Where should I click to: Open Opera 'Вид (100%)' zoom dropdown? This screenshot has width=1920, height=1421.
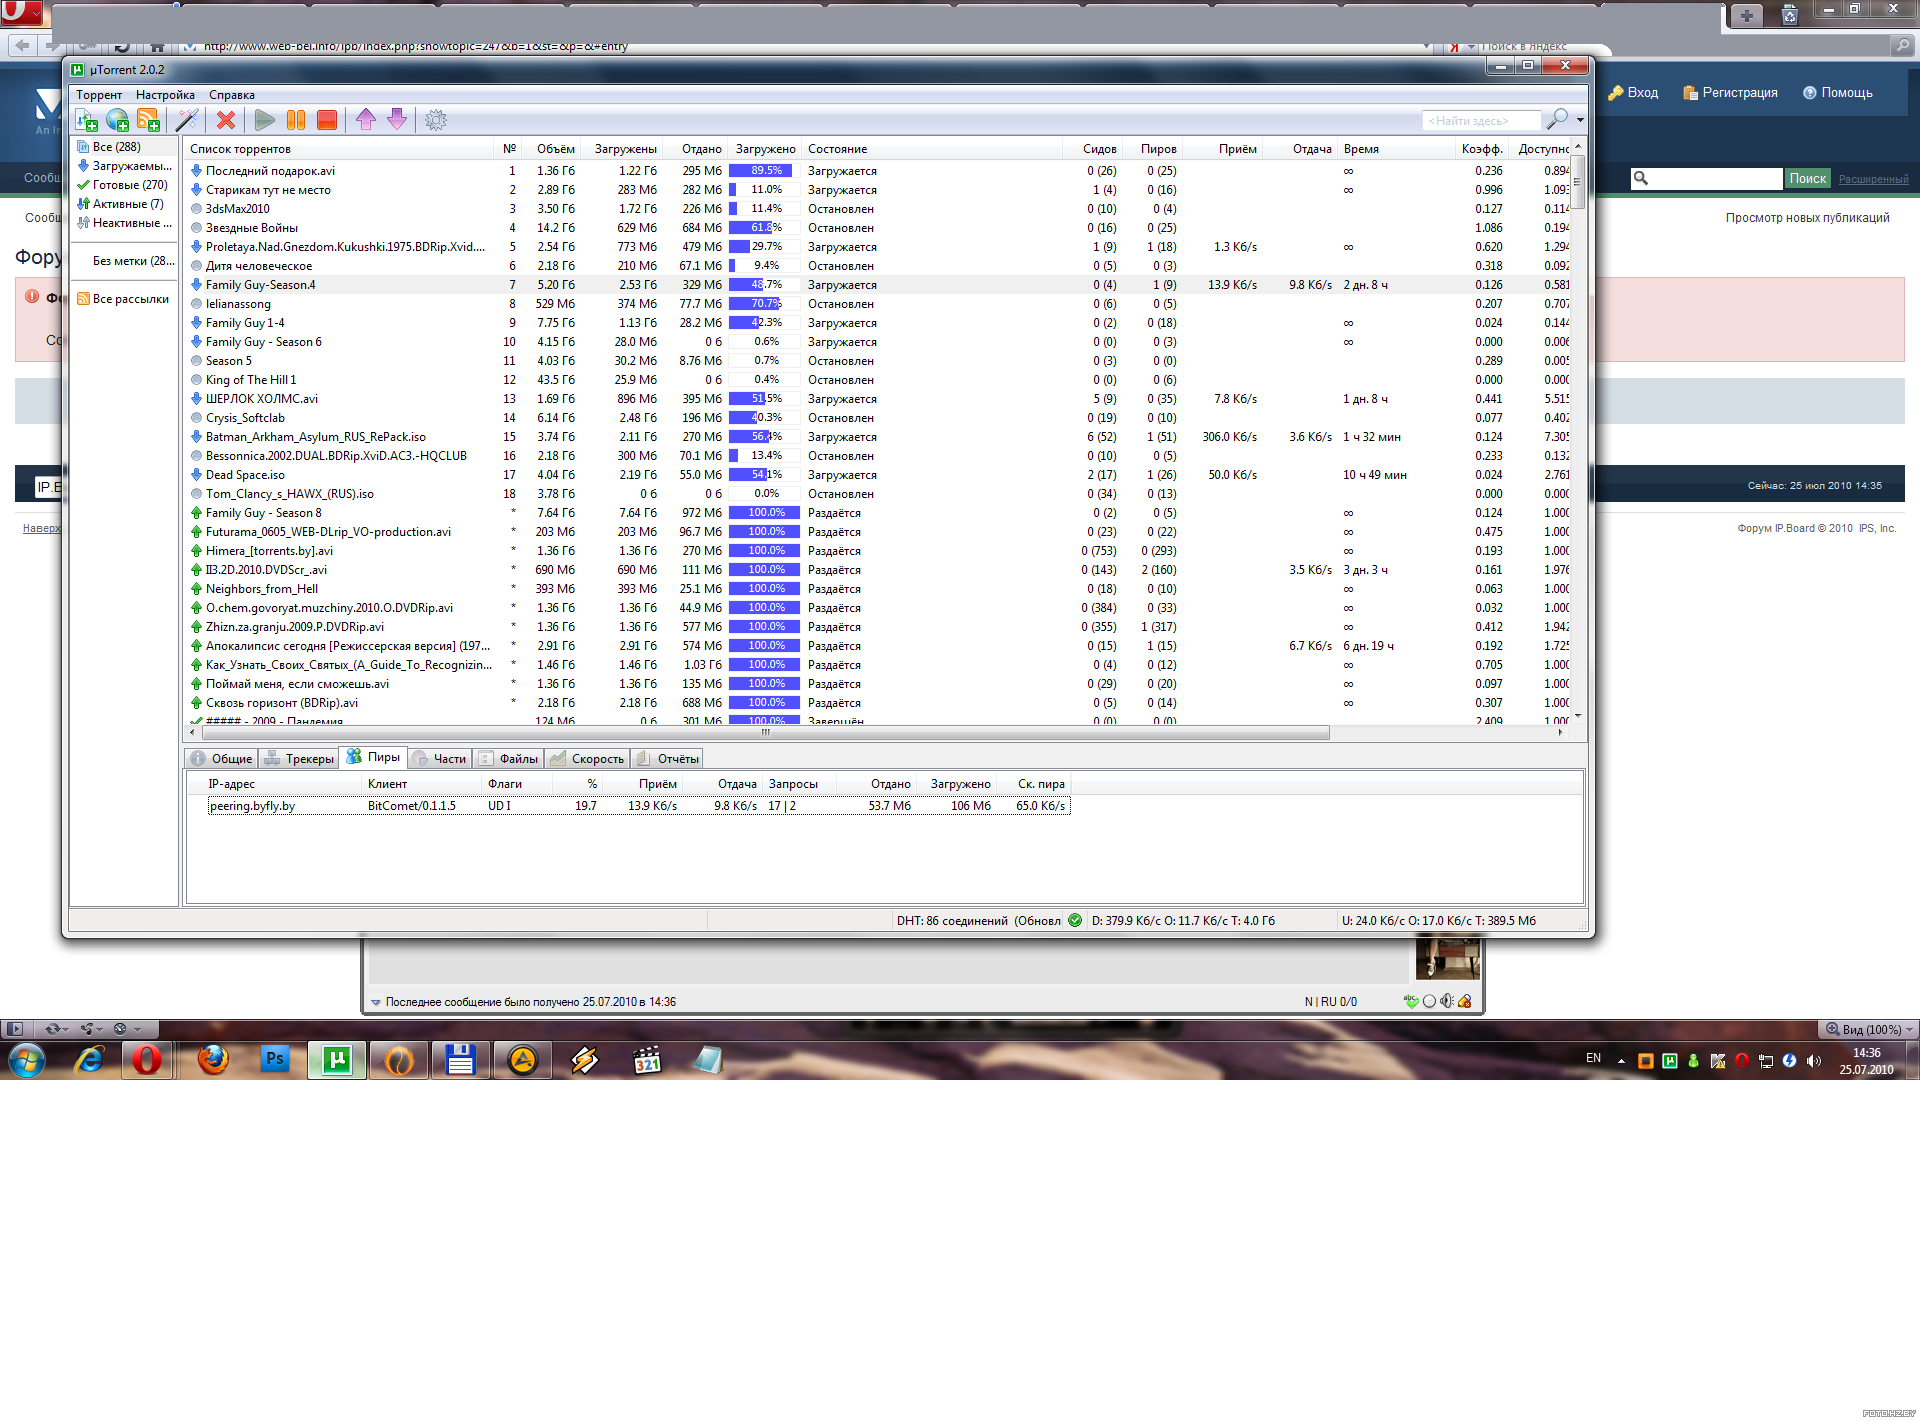1868,1030
